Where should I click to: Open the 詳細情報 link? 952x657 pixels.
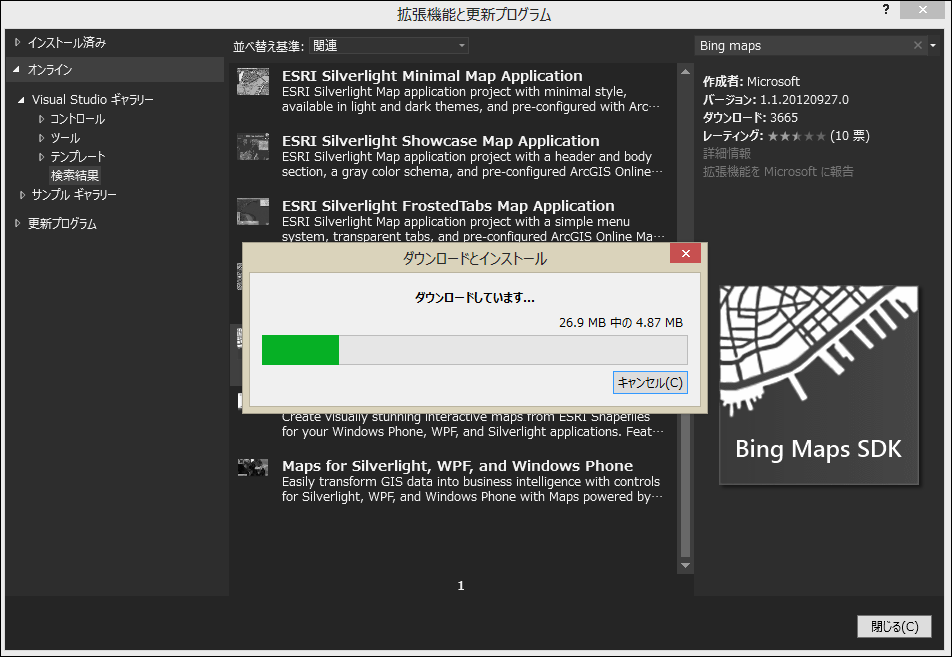(x=727, y=154)
